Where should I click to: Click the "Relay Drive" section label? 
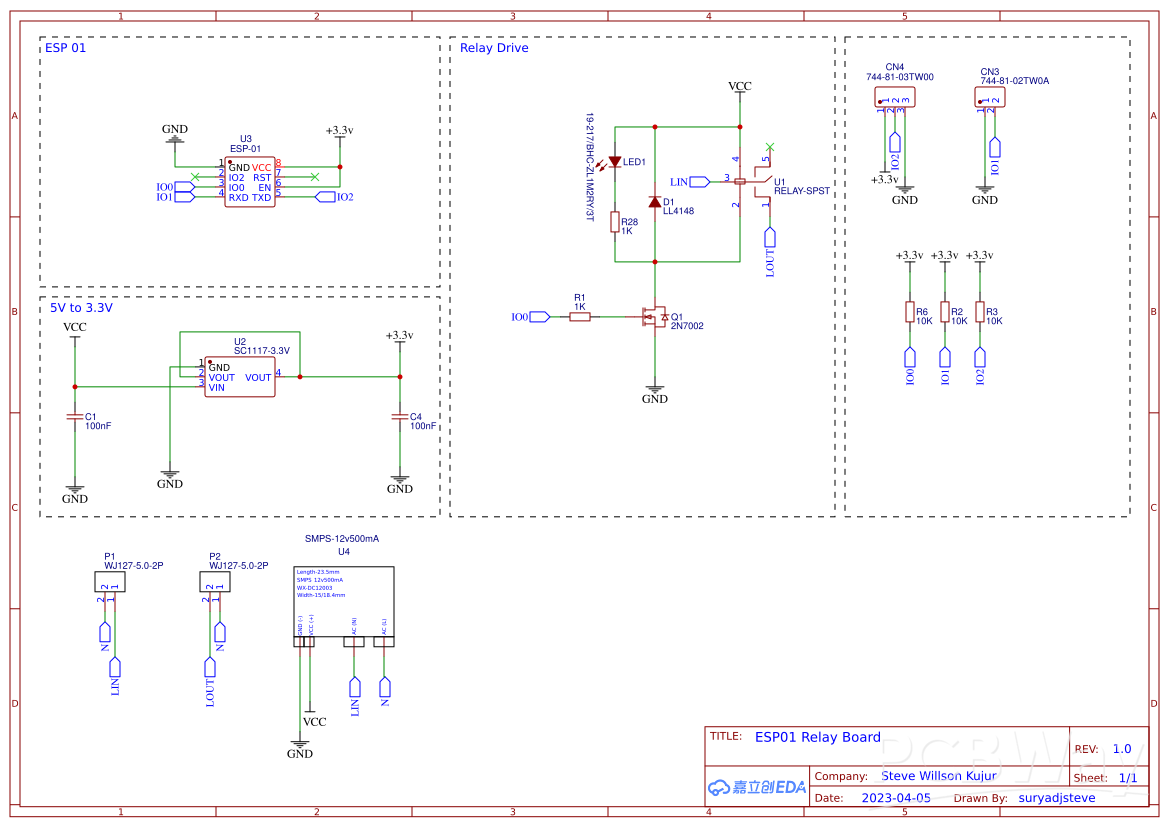tap(494, 48)
